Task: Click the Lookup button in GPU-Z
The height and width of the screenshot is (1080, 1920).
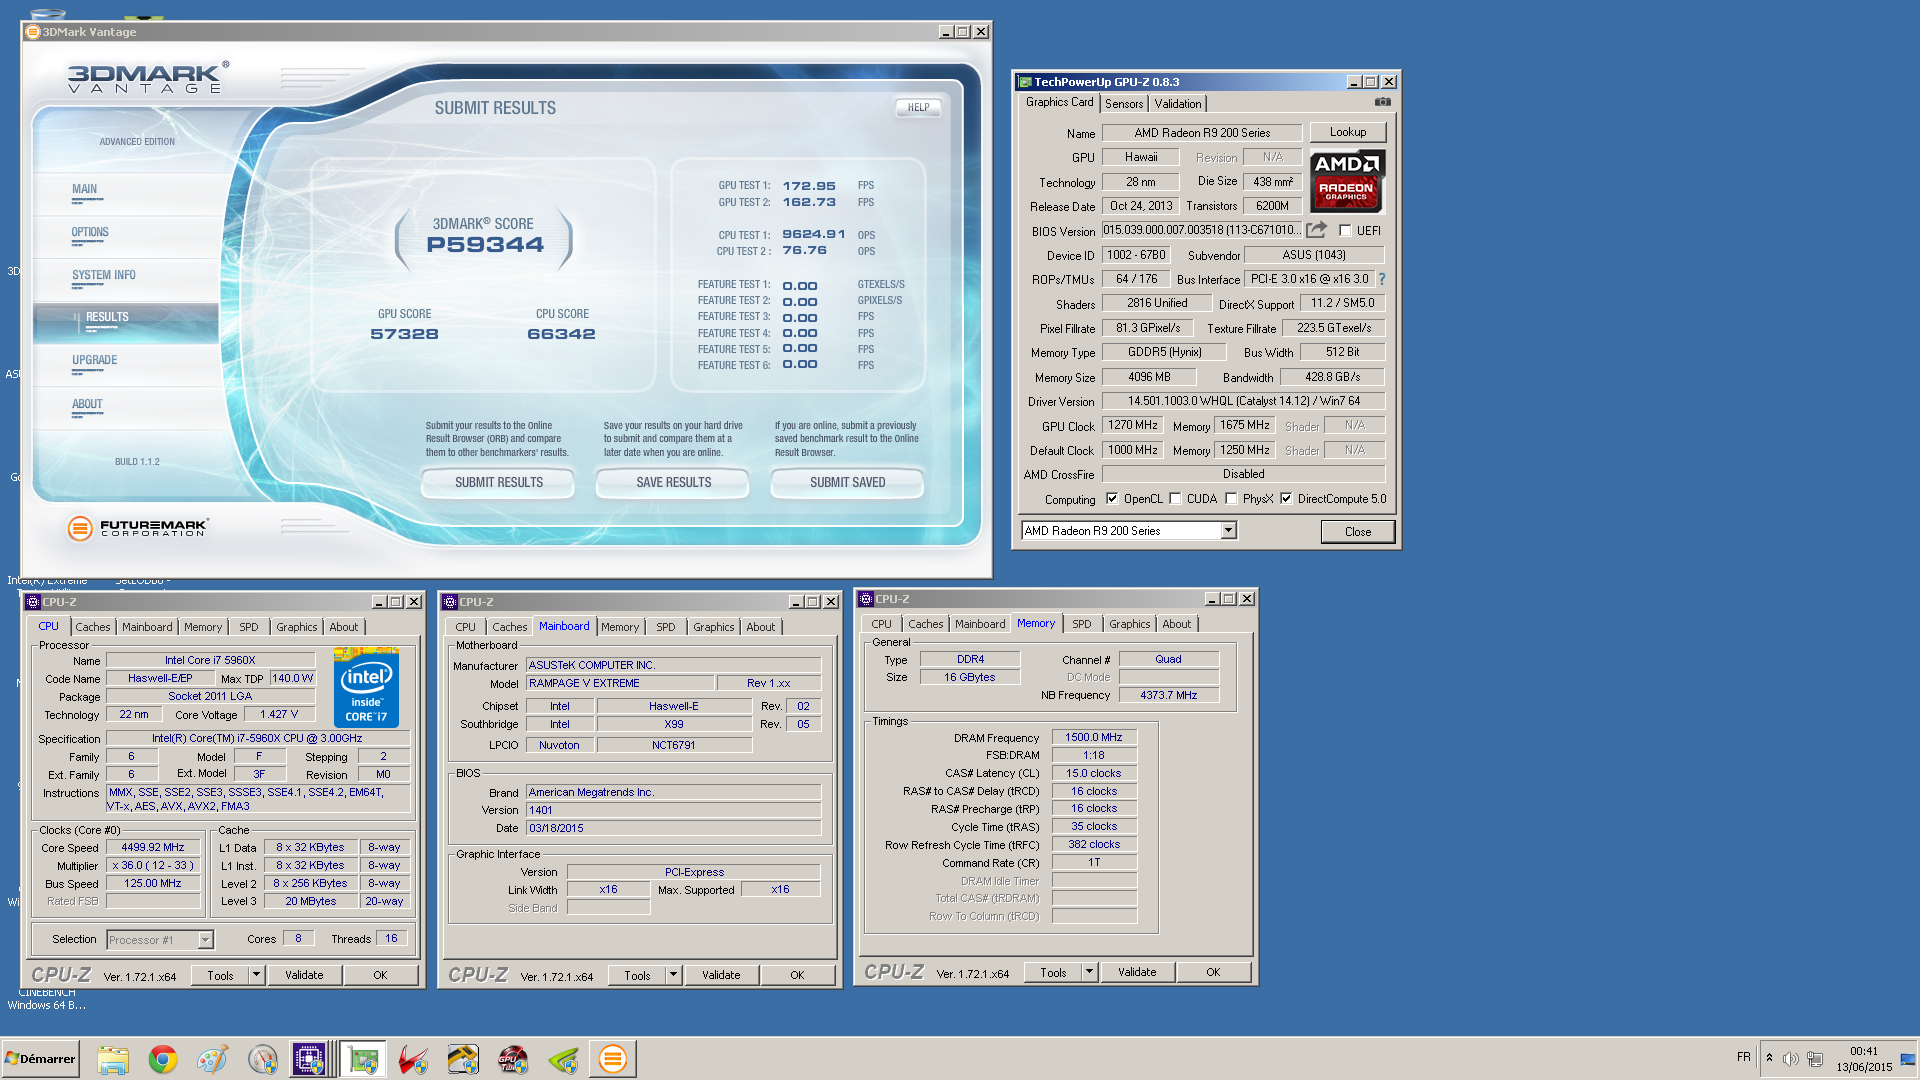Action: [1347, 132]
